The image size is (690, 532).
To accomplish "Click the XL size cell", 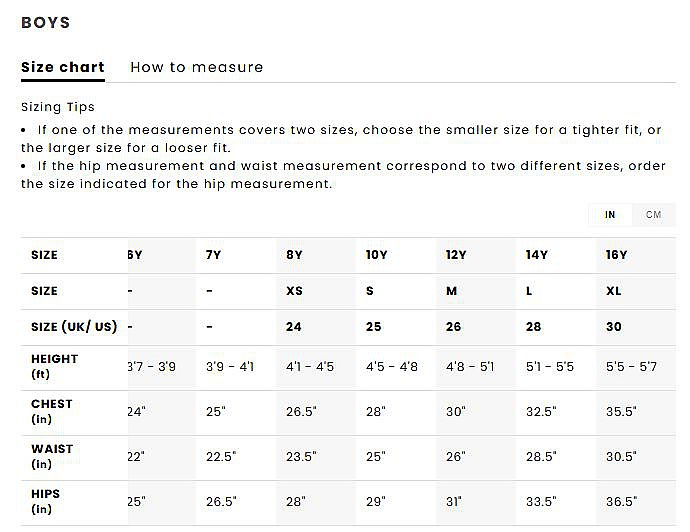I will tap(614, 291).
